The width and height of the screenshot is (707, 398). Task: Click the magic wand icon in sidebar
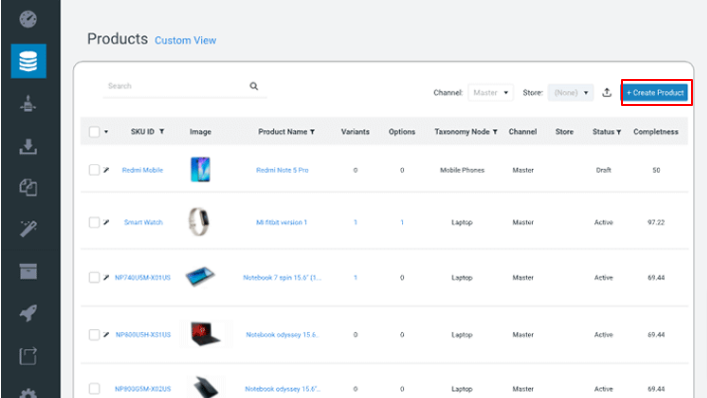28,229
